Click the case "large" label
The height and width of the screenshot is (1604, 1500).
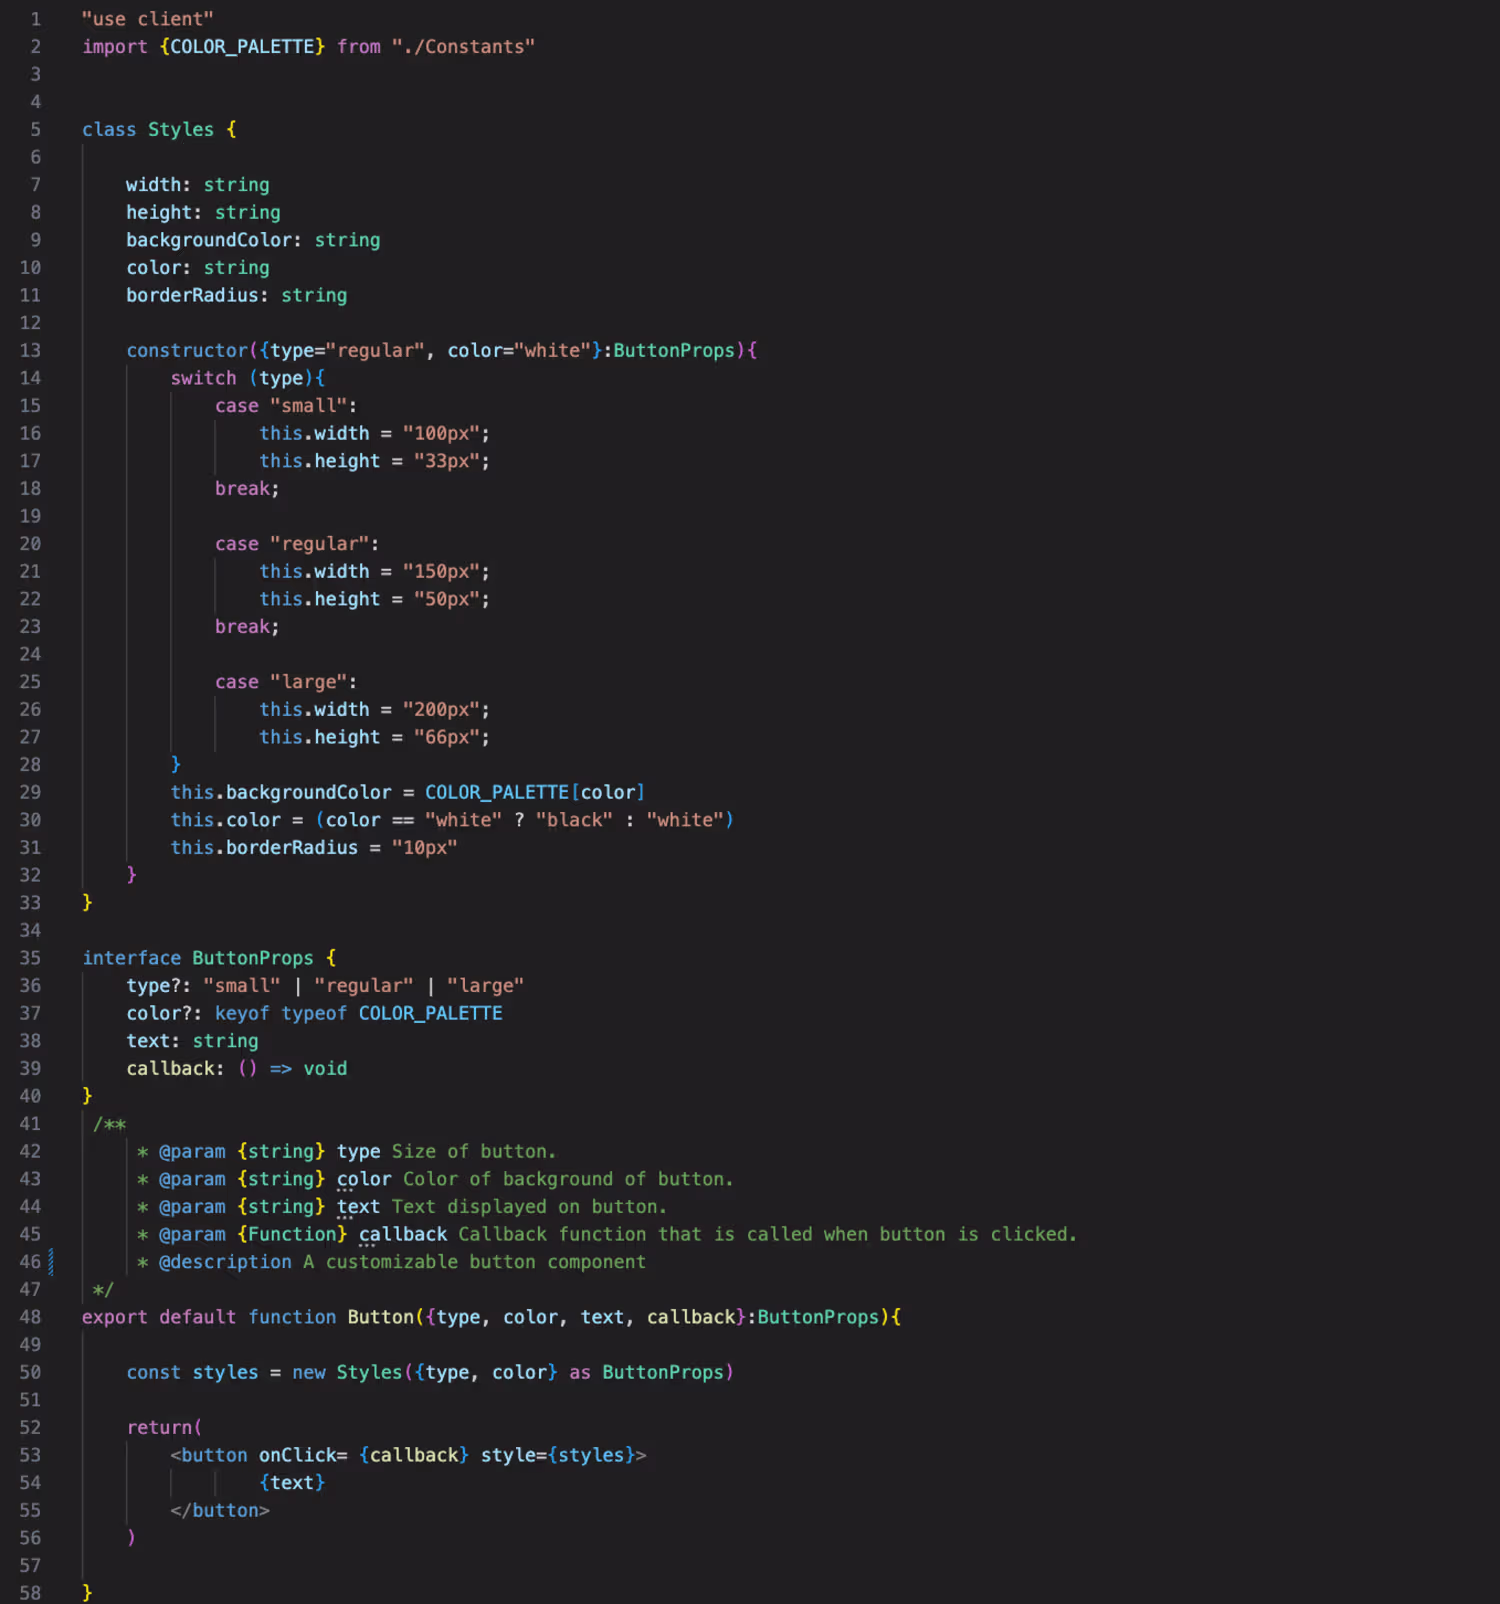(286, 682)
